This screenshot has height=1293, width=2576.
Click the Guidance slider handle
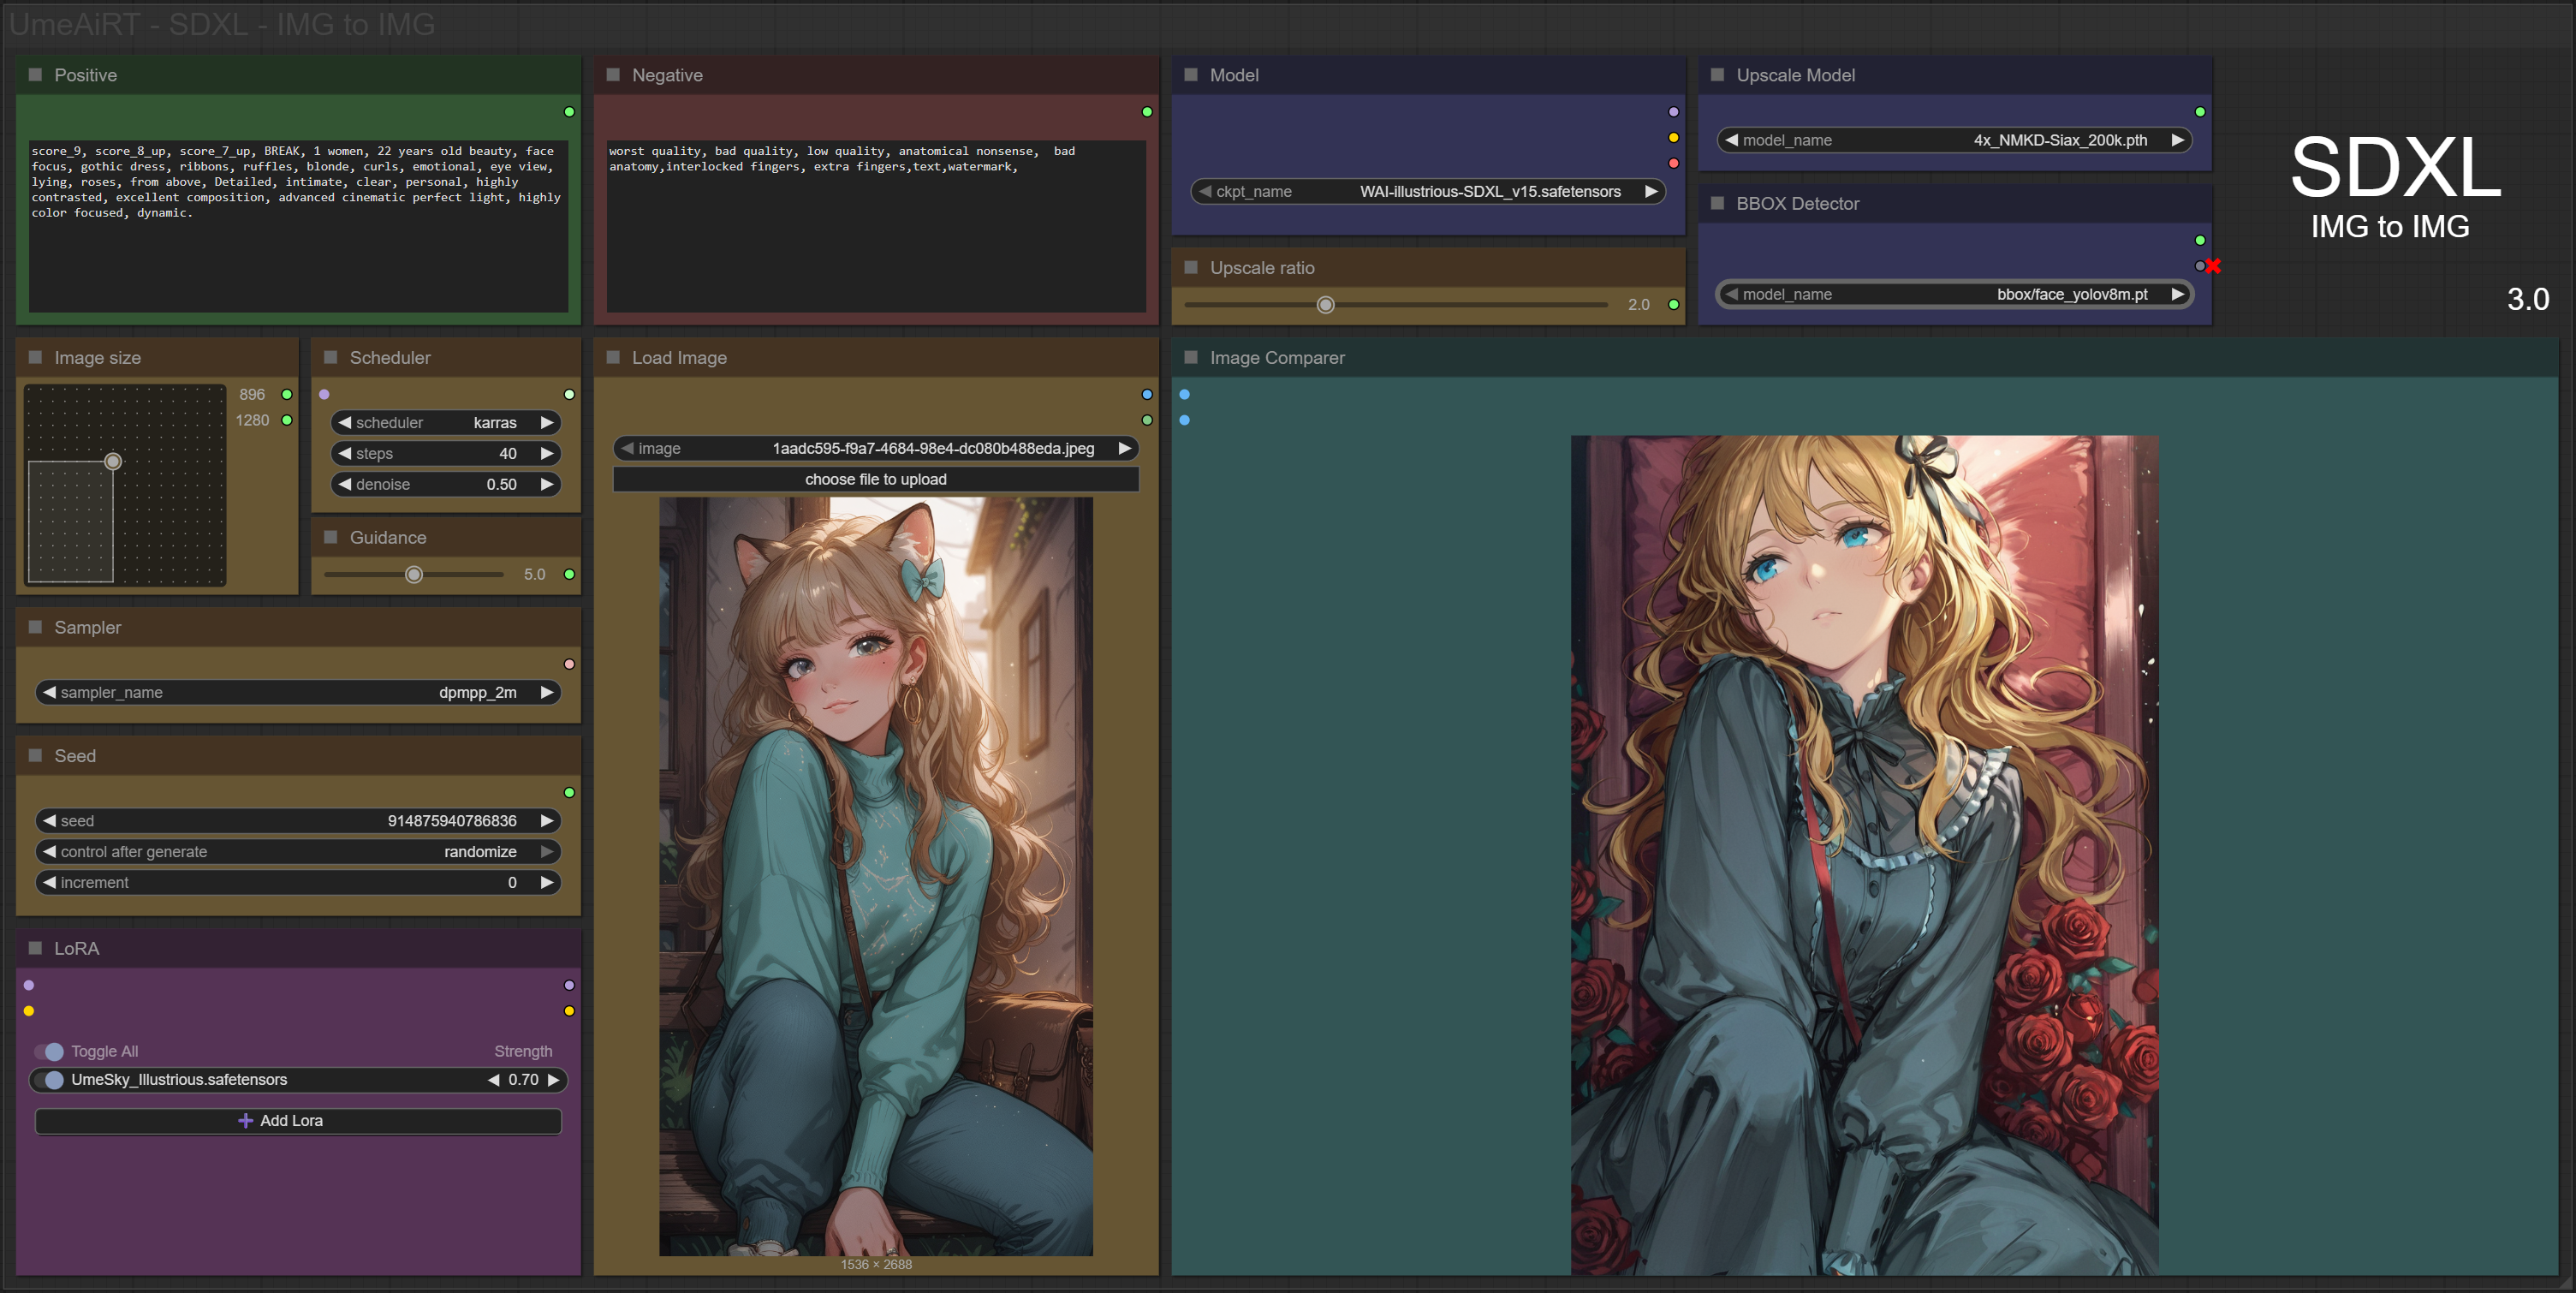414,574
